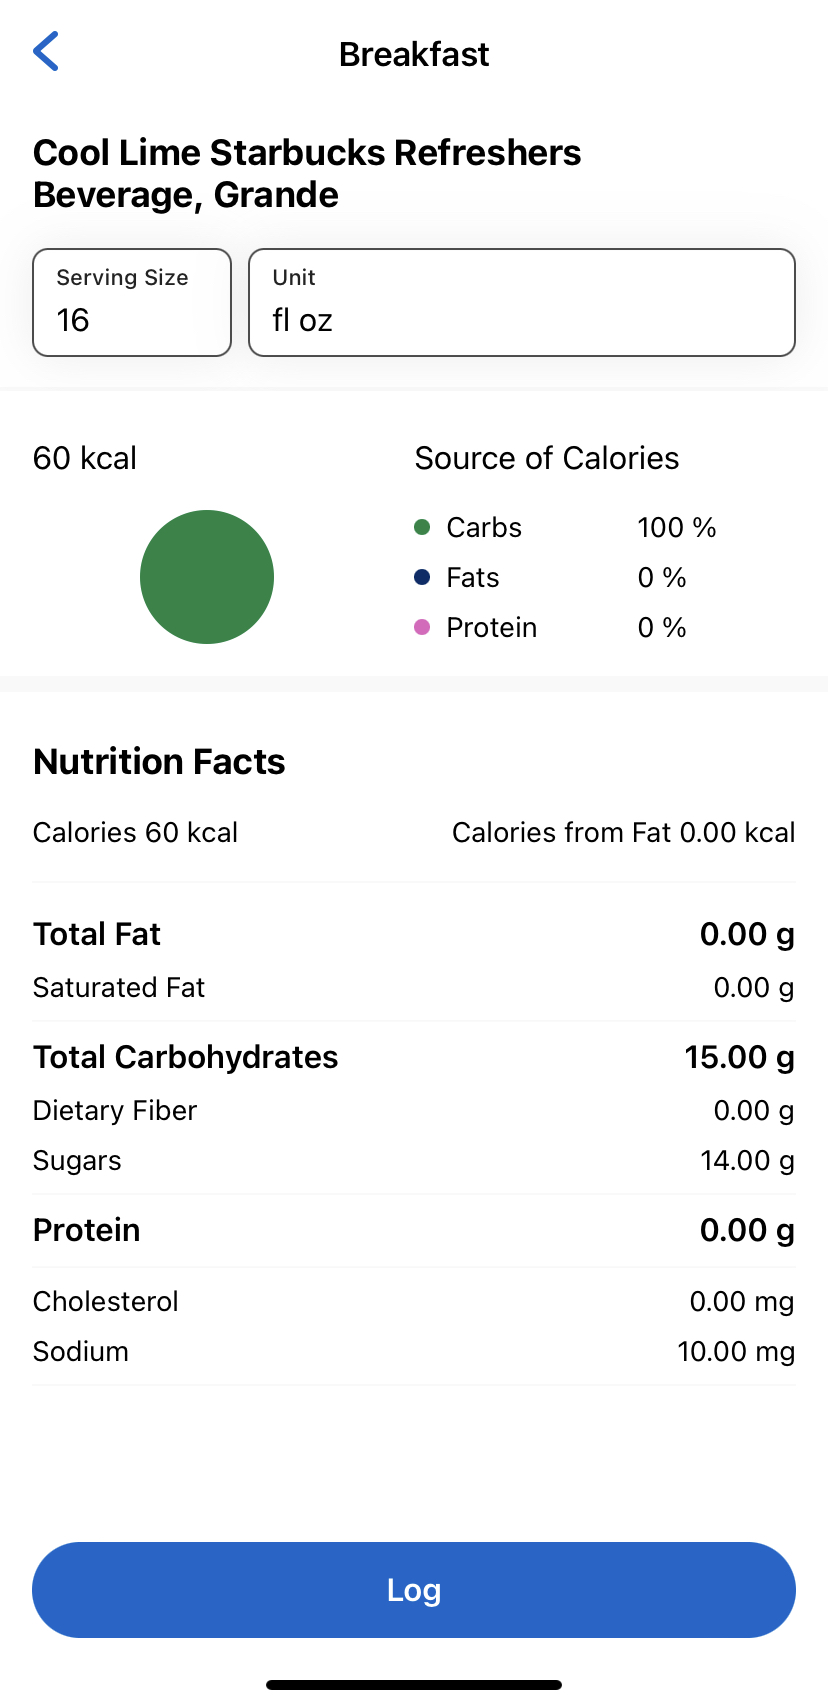The width and height of the screenshot is (828, 1706).
Task: Log this beverage with the Log button
Action: tap(414, 1590)
